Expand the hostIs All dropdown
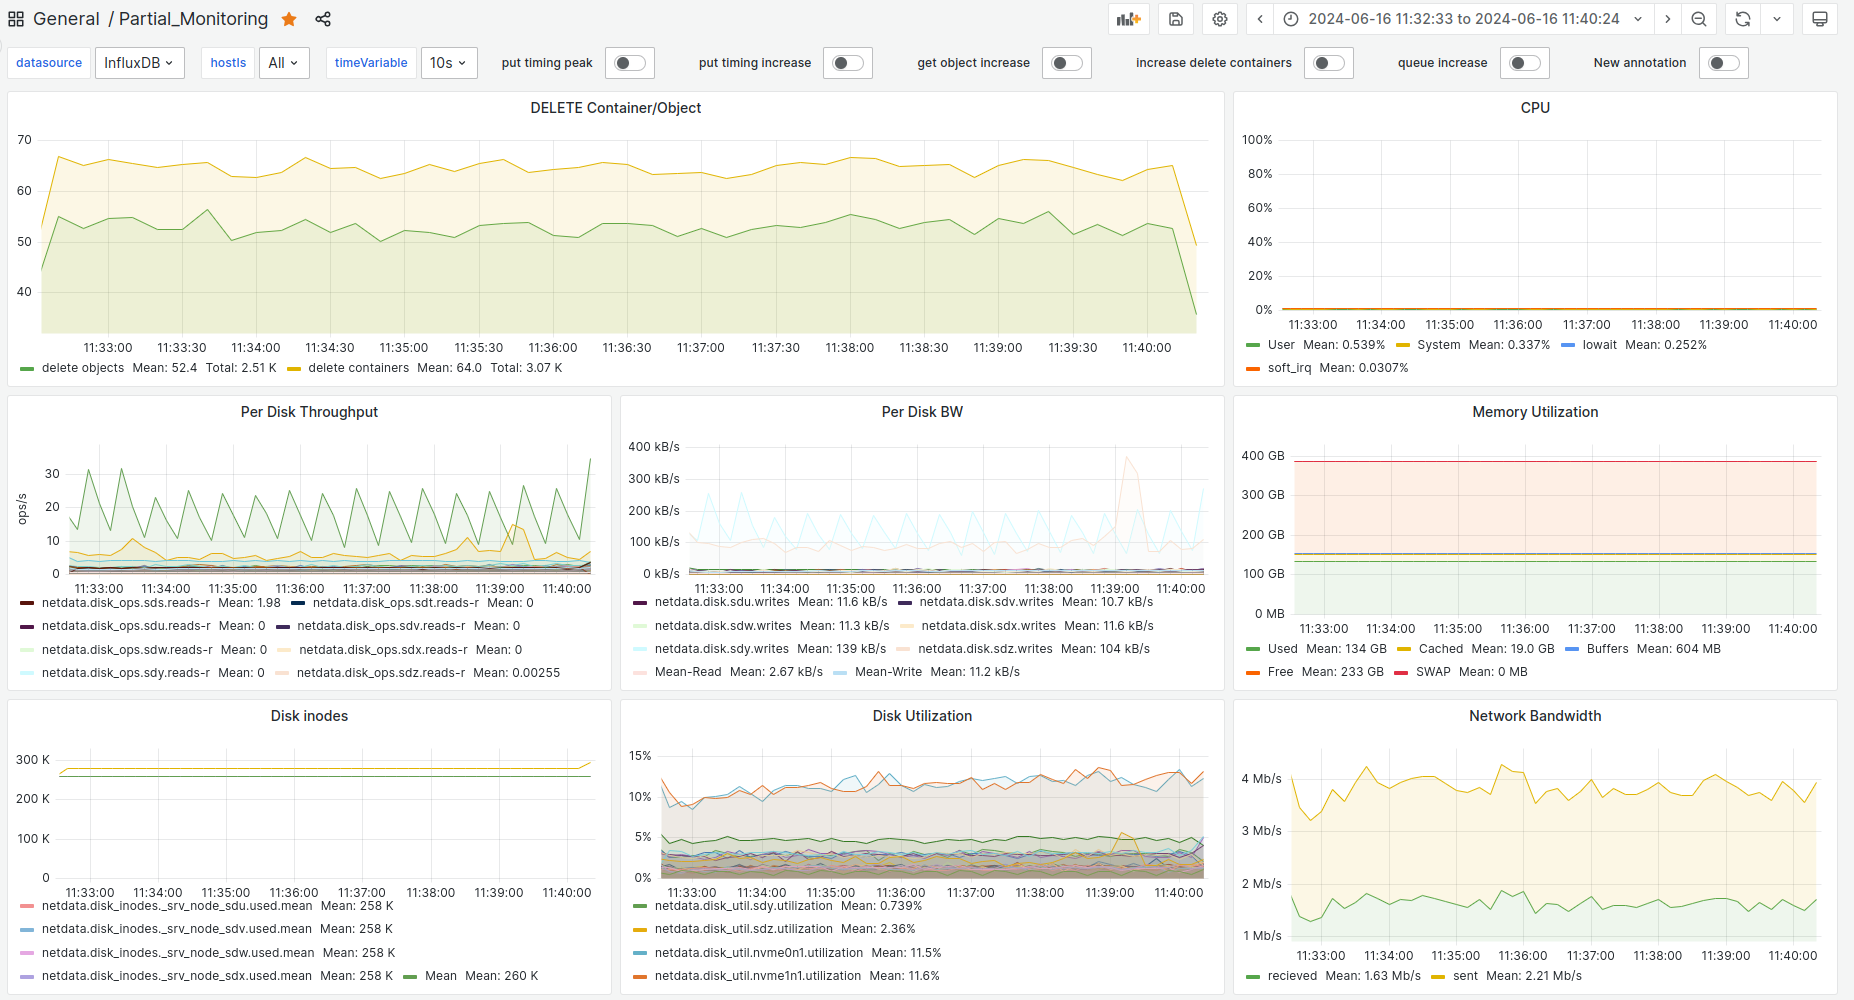1854x1000 pixels. [x=283, y=63]
